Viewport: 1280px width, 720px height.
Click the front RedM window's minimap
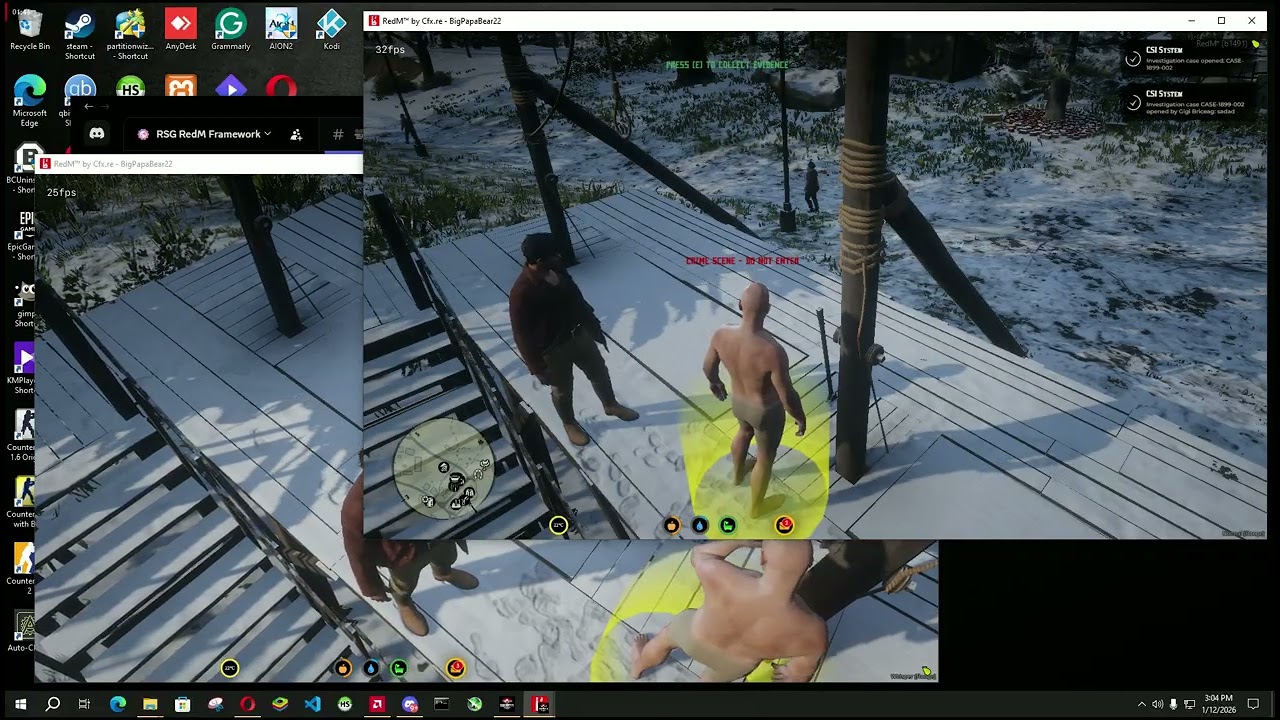tap(444, 469)
